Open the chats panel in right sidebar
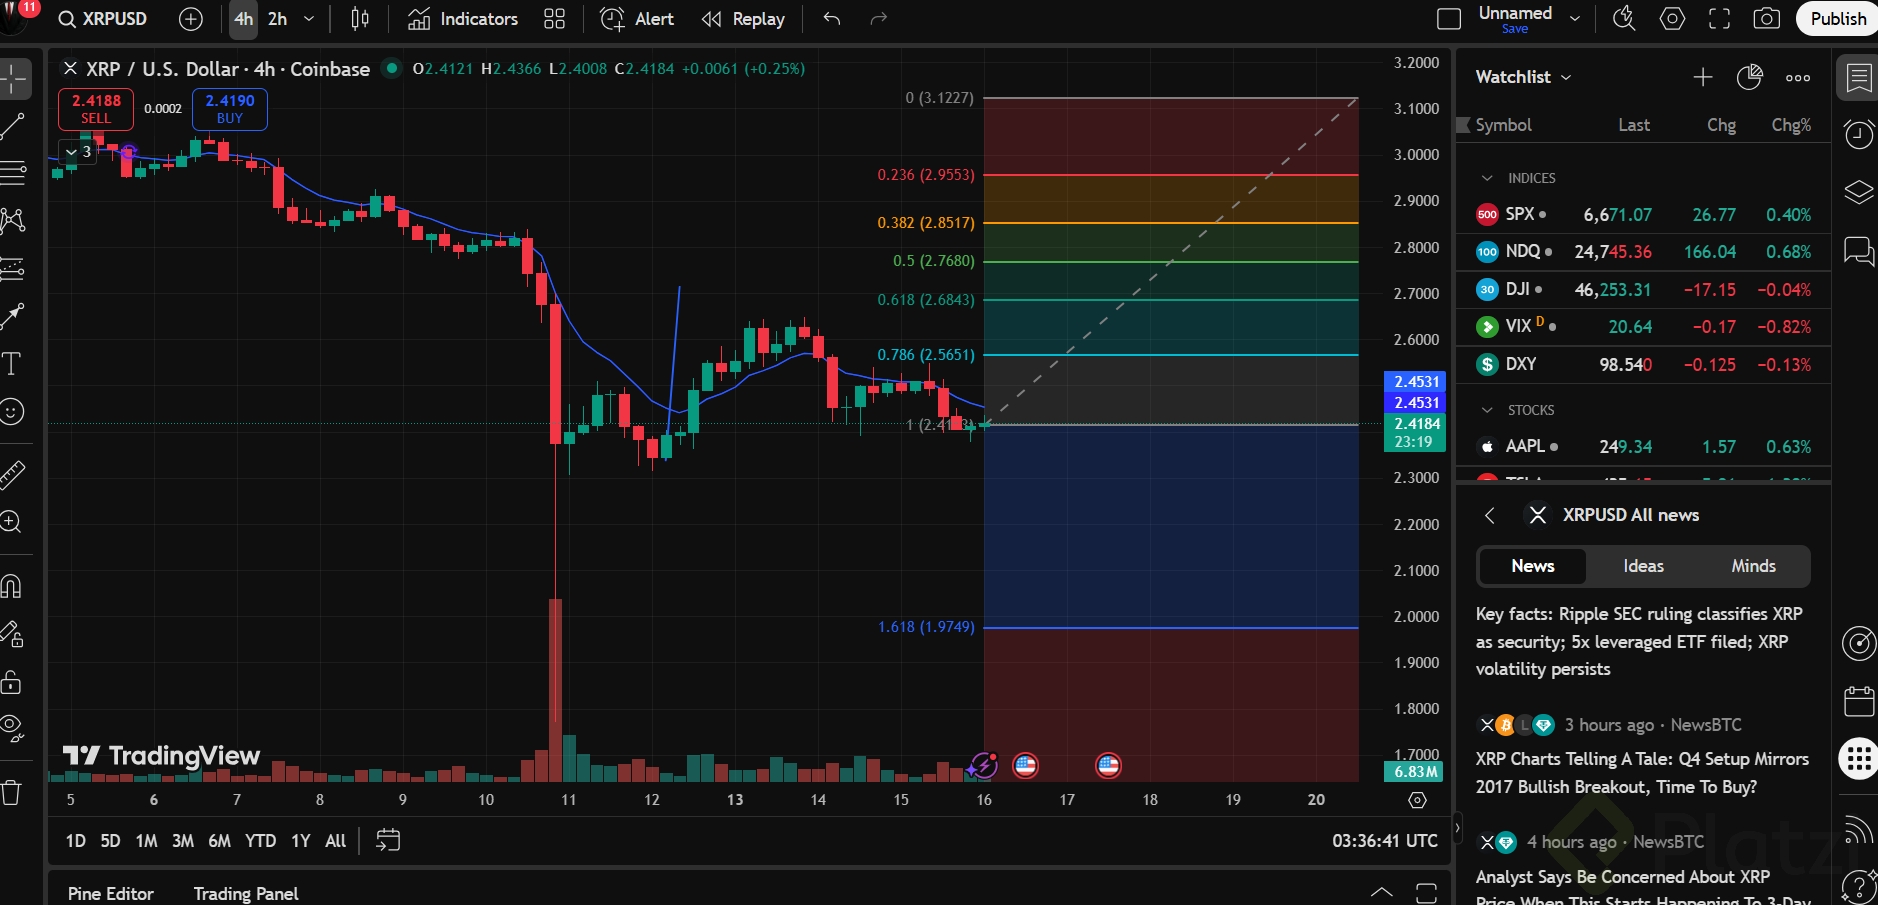This screenshot has width=1878, height=905. coord(1859,250)
